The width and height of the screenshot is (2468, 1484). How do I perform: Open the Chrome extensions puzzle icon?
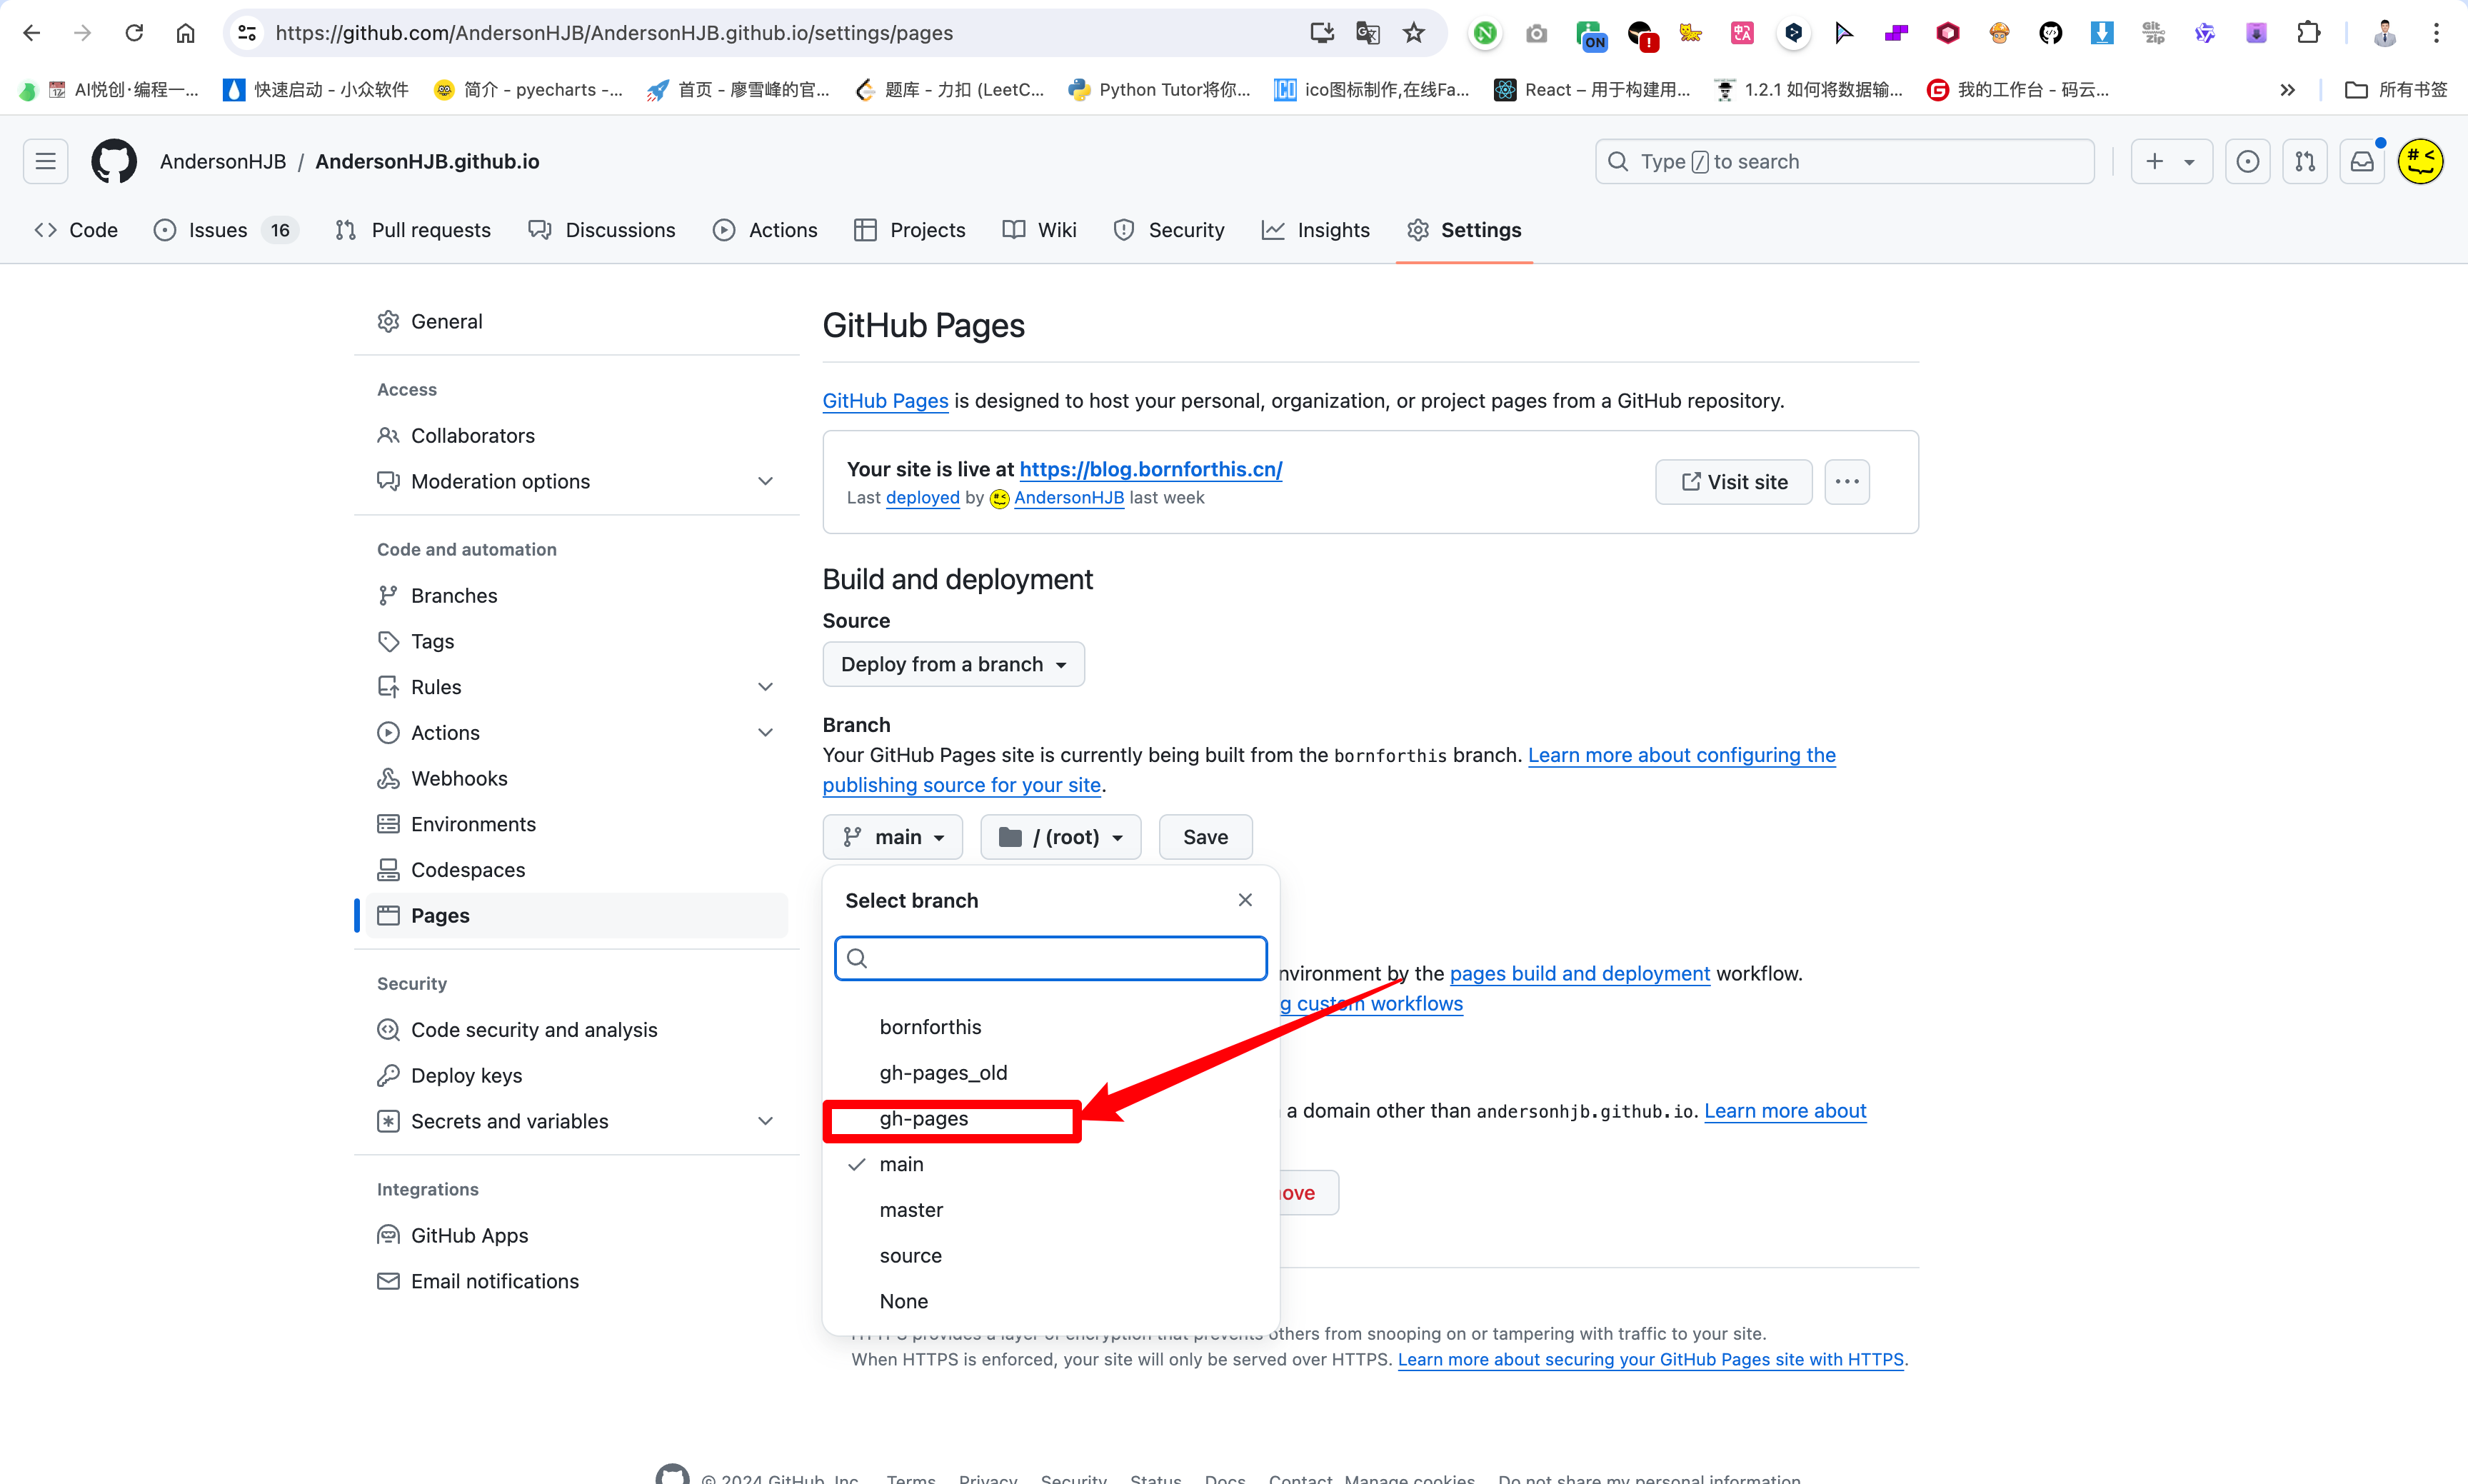click(x=2308, y=33)
